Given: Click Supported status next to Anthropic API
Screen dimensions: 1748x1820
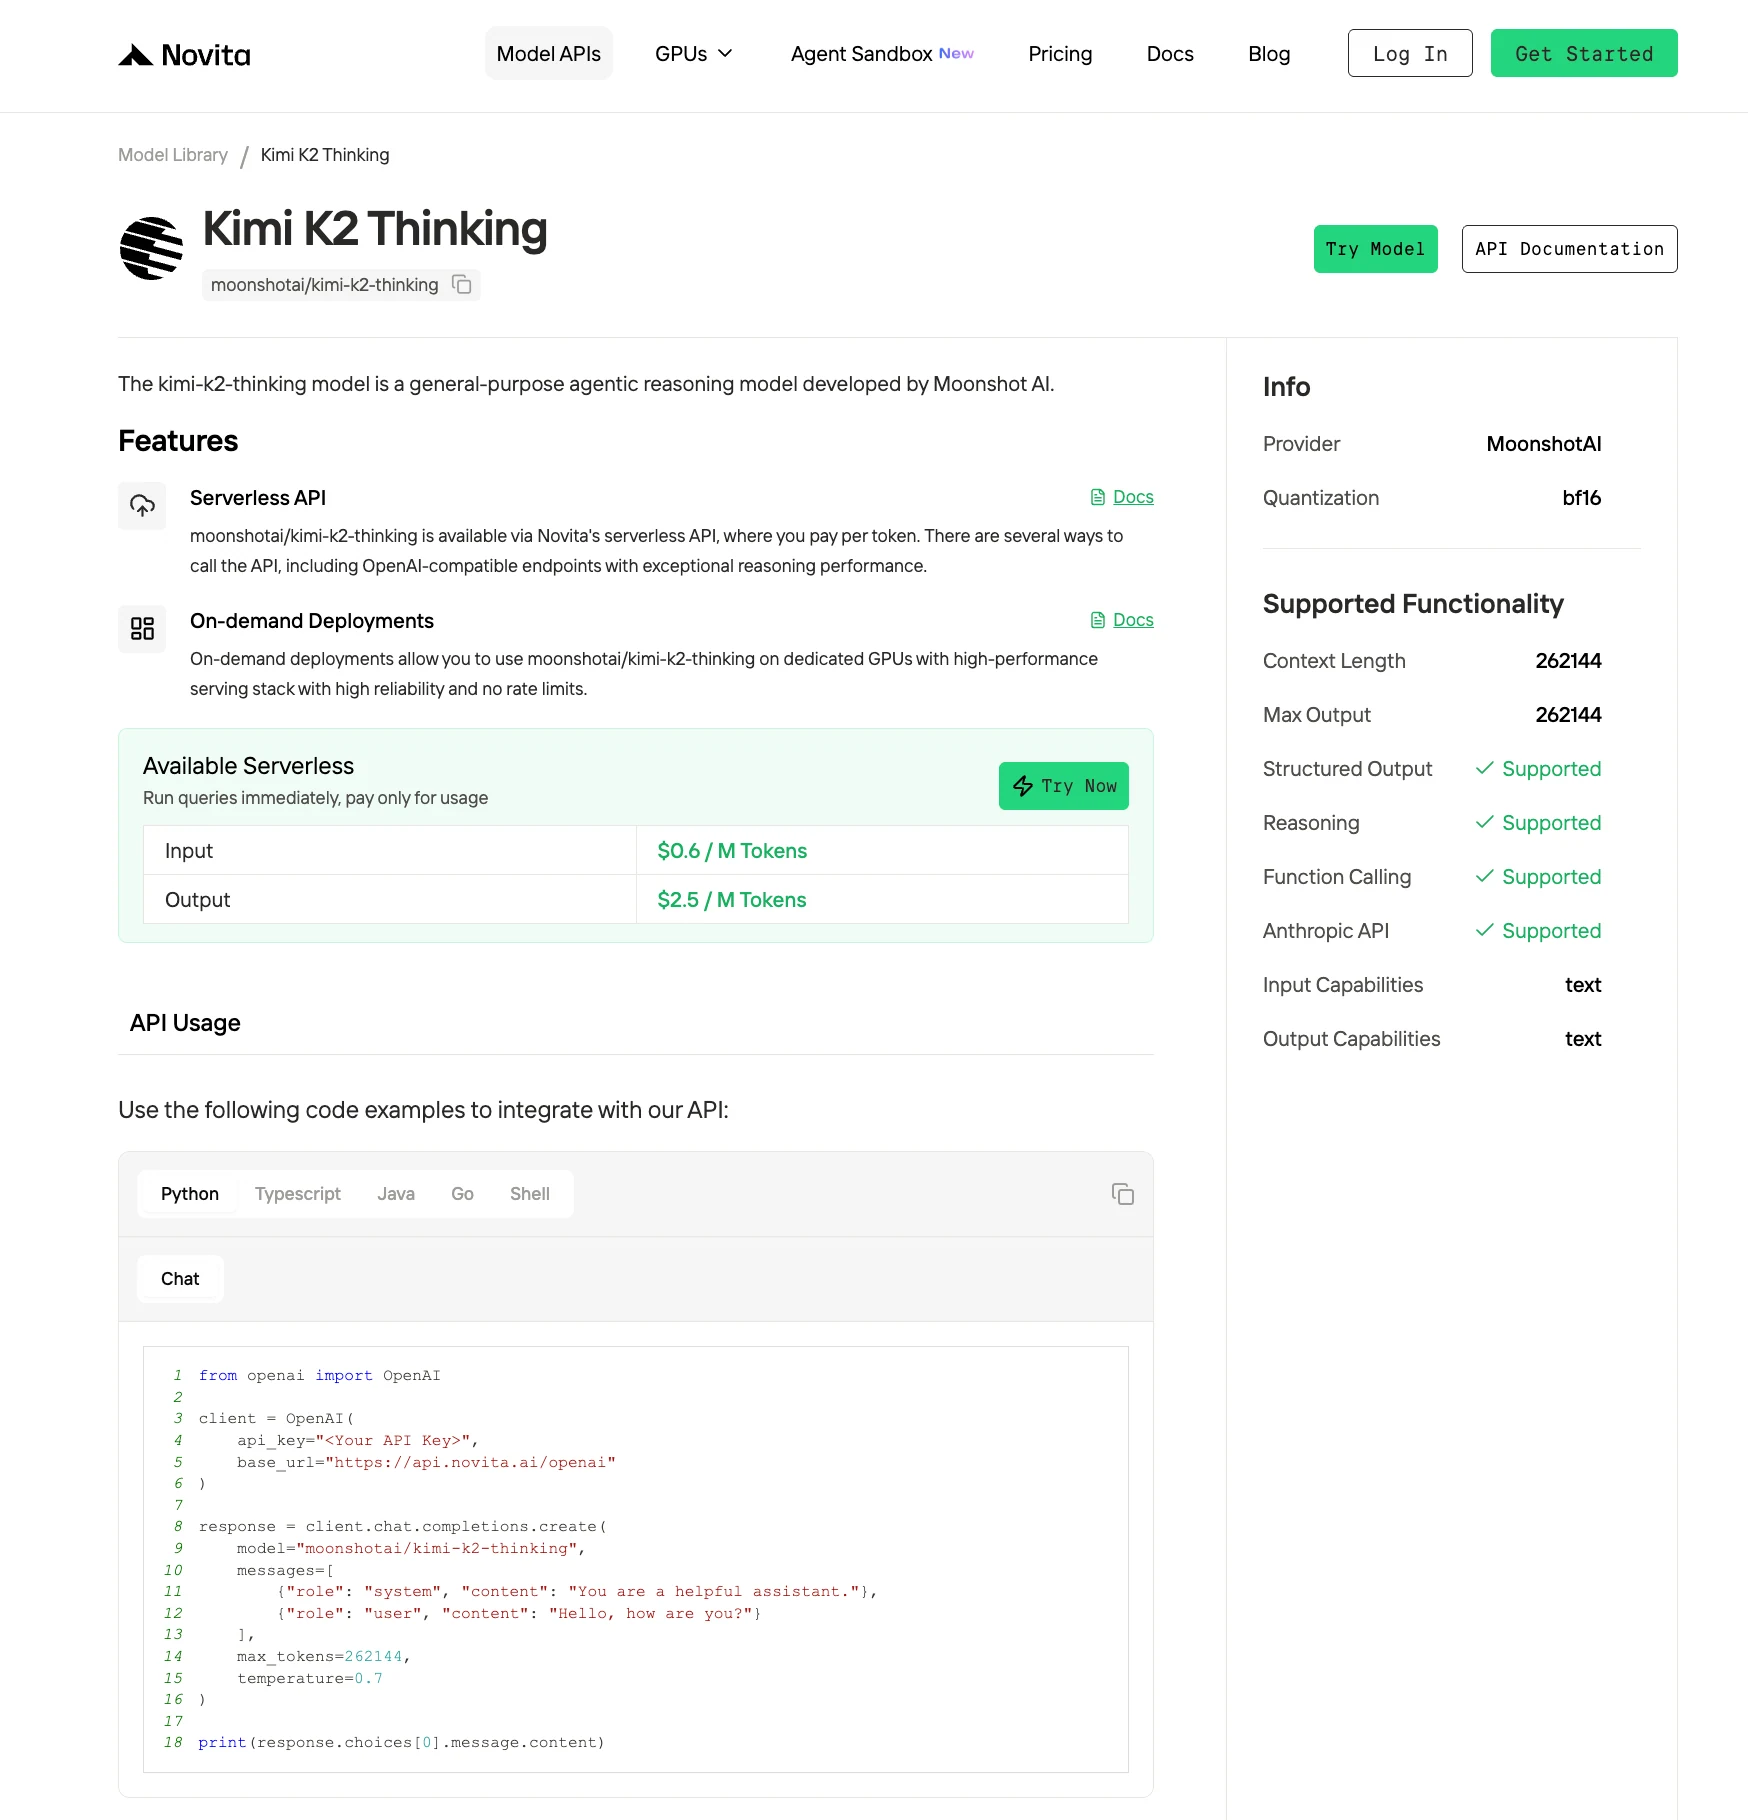Looking at the screenshot, I should (1539, 931).
